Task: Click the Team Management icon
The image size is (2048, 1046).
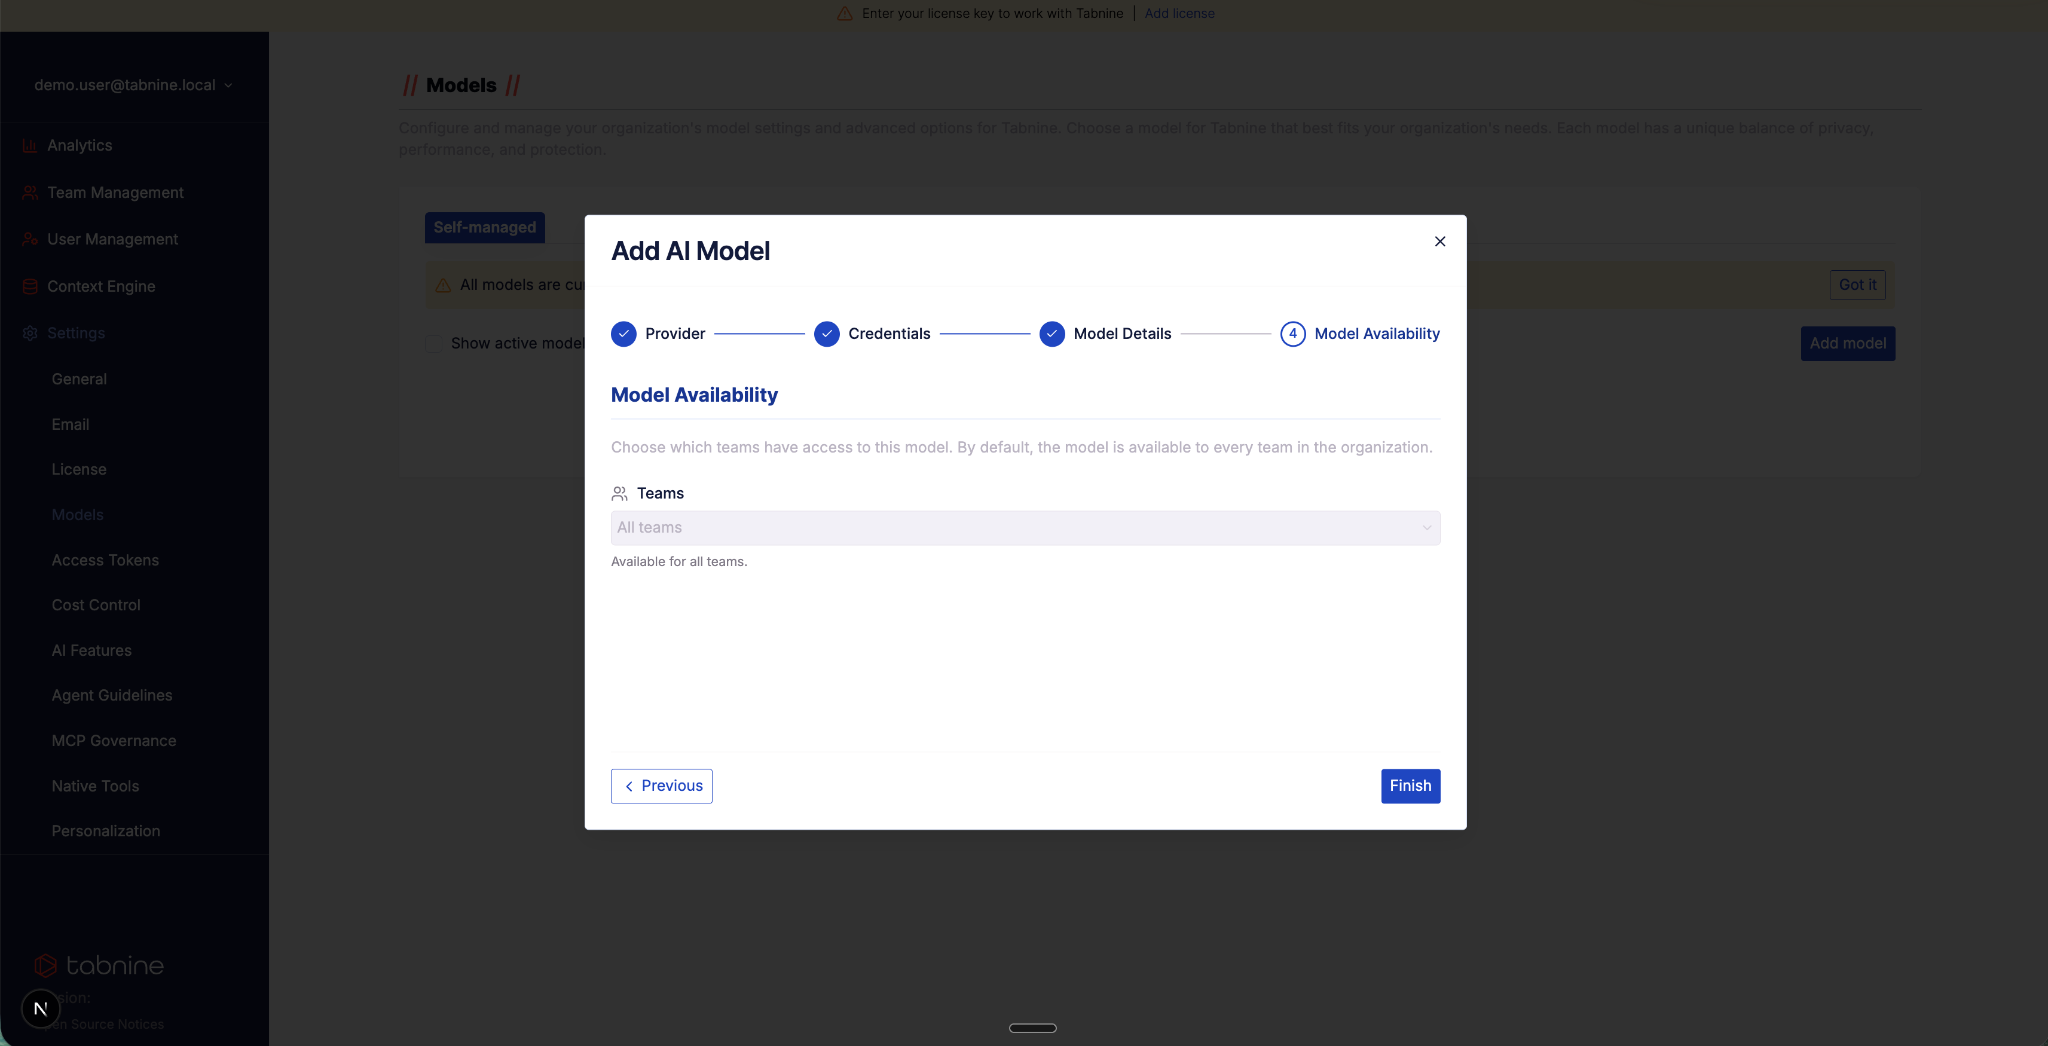Action: [30, 193]
